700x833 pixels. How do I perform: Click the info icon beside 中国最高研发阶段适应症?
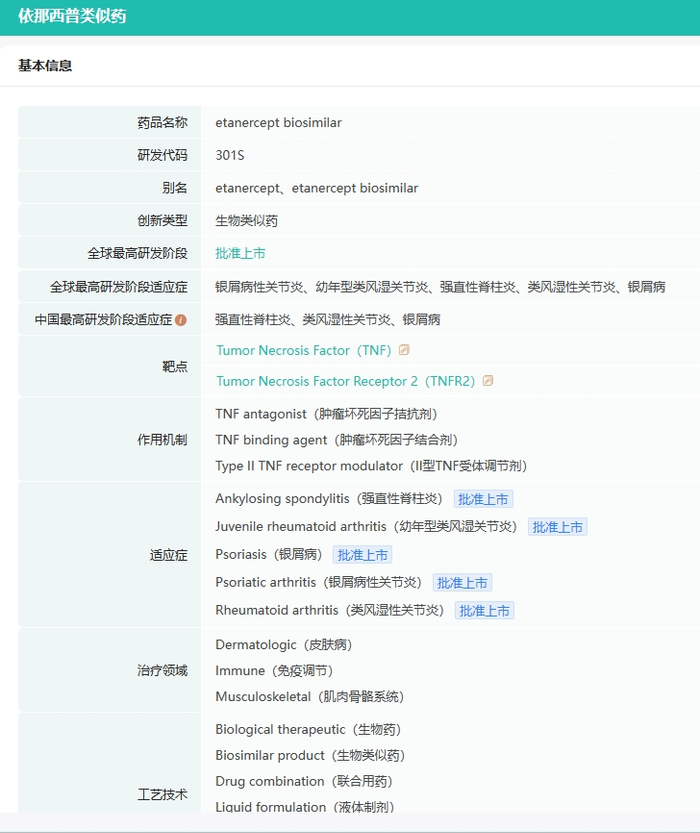pos(181,320)
